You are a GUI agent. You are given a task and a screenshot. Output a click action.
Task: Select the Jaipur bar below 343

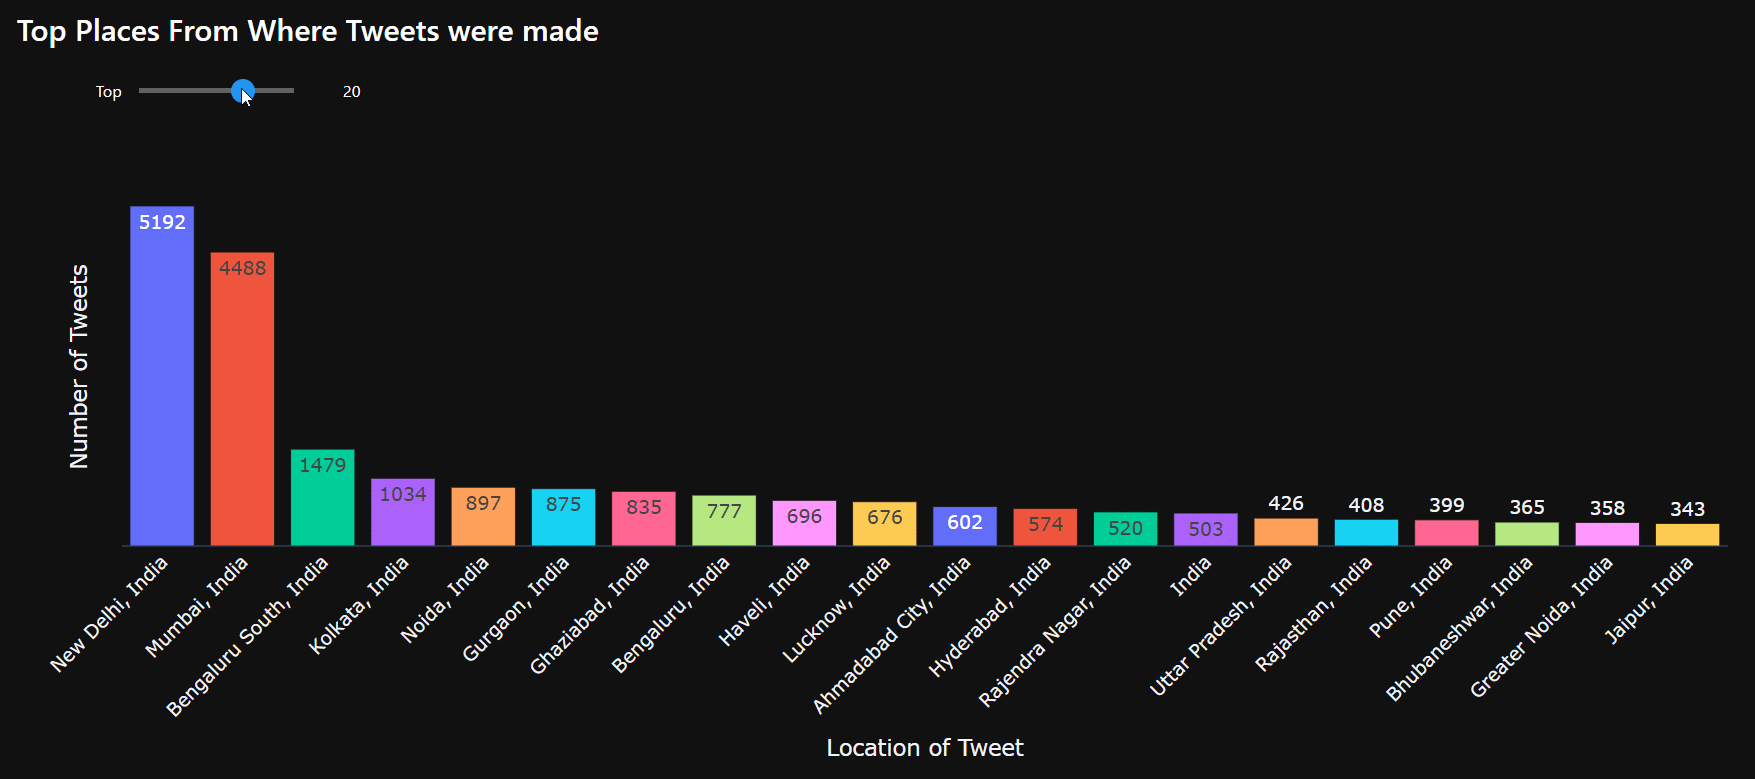tap(1687, 535)
